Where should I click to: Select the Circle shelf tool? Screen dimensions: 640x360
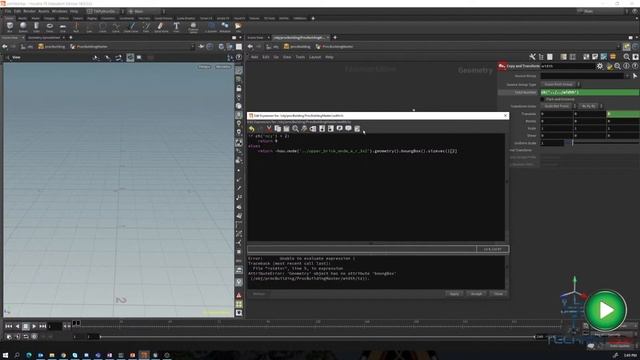(x=102, y=27)
